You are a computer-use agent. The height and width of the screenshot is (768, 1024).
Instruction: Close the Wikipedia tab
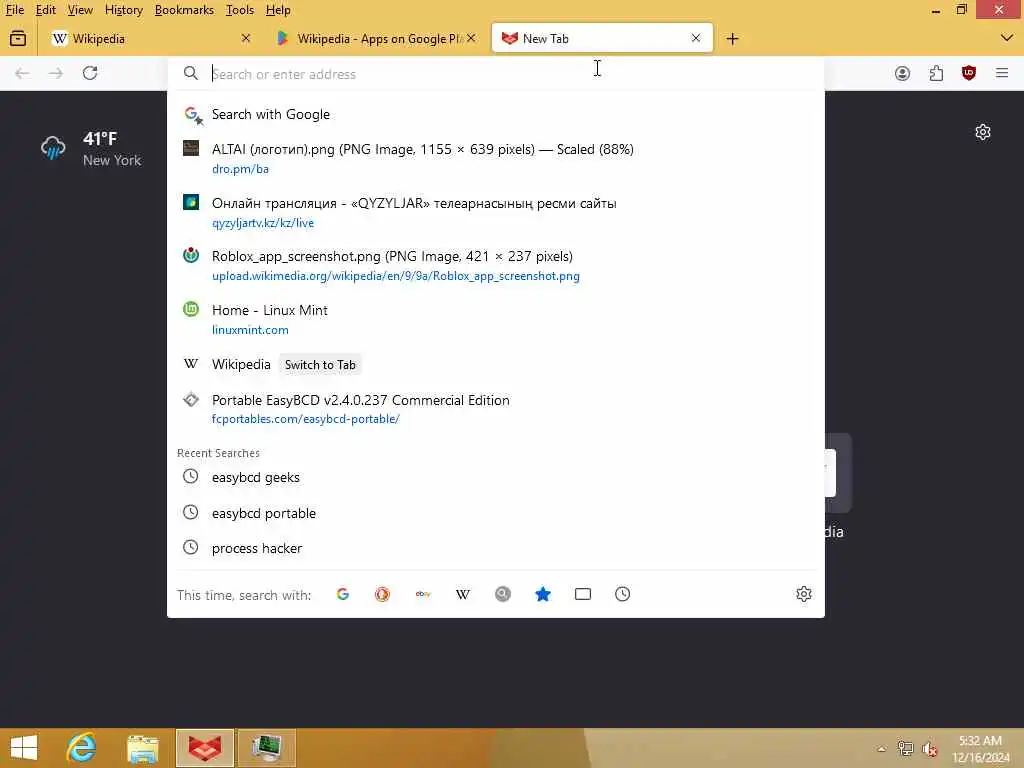[x=246, y=39]
